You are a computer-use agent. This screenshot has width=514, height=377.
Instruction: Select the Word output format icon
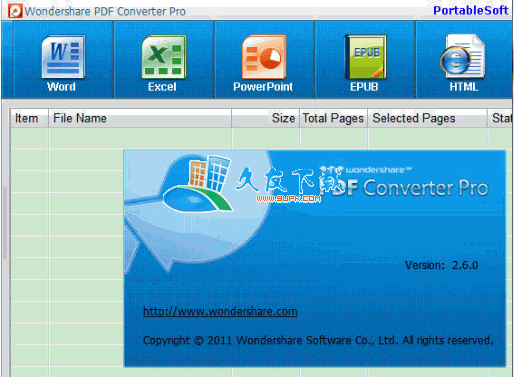point(63,57)
